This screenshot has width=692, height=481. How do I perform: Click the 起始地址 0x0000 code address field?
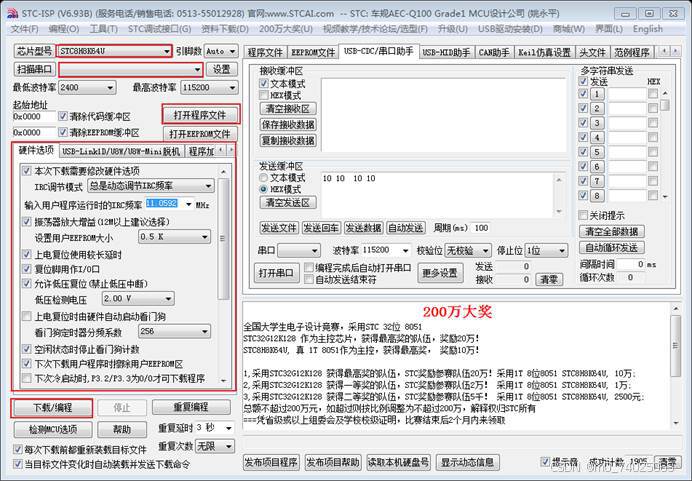(x=34, y=116)
